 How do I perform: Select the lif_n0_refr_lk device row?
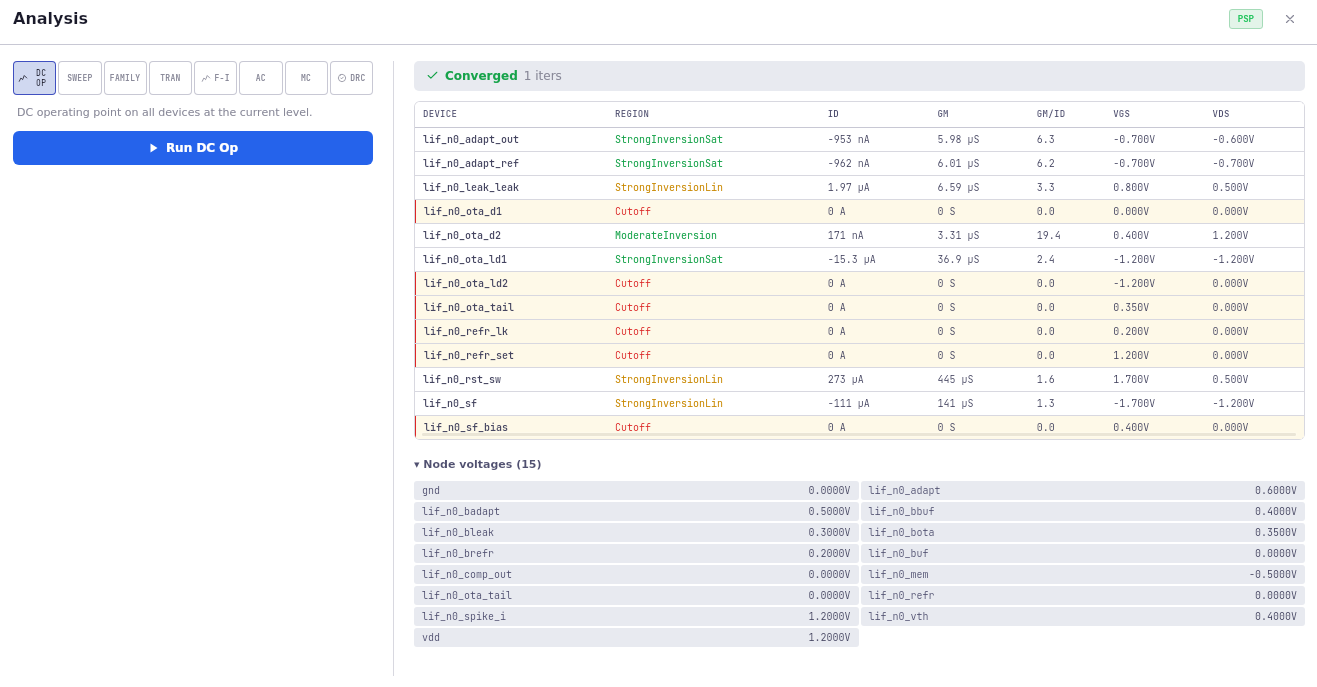tap(859, 332)
